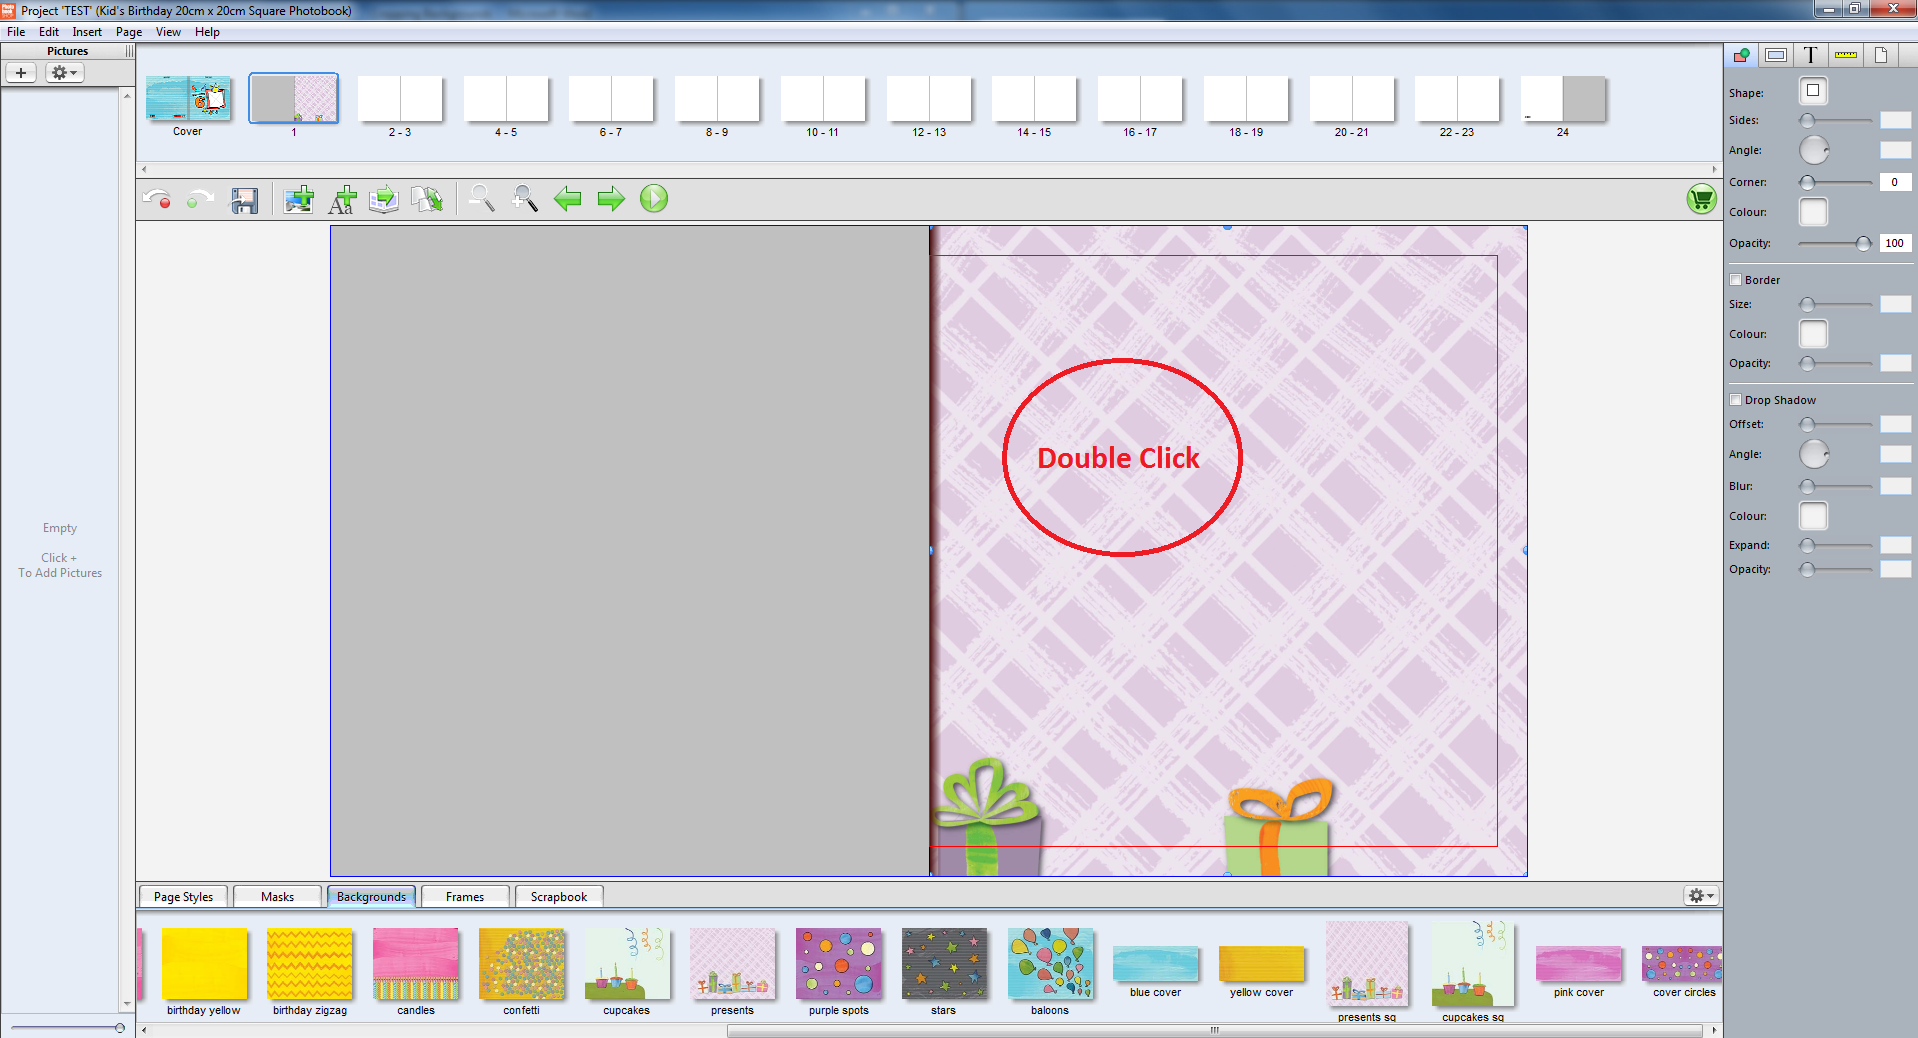Switch to the Page Styles tab
Image resolution: width=1918 pixels, height=1038 pixels.
(x=183, y=897)
